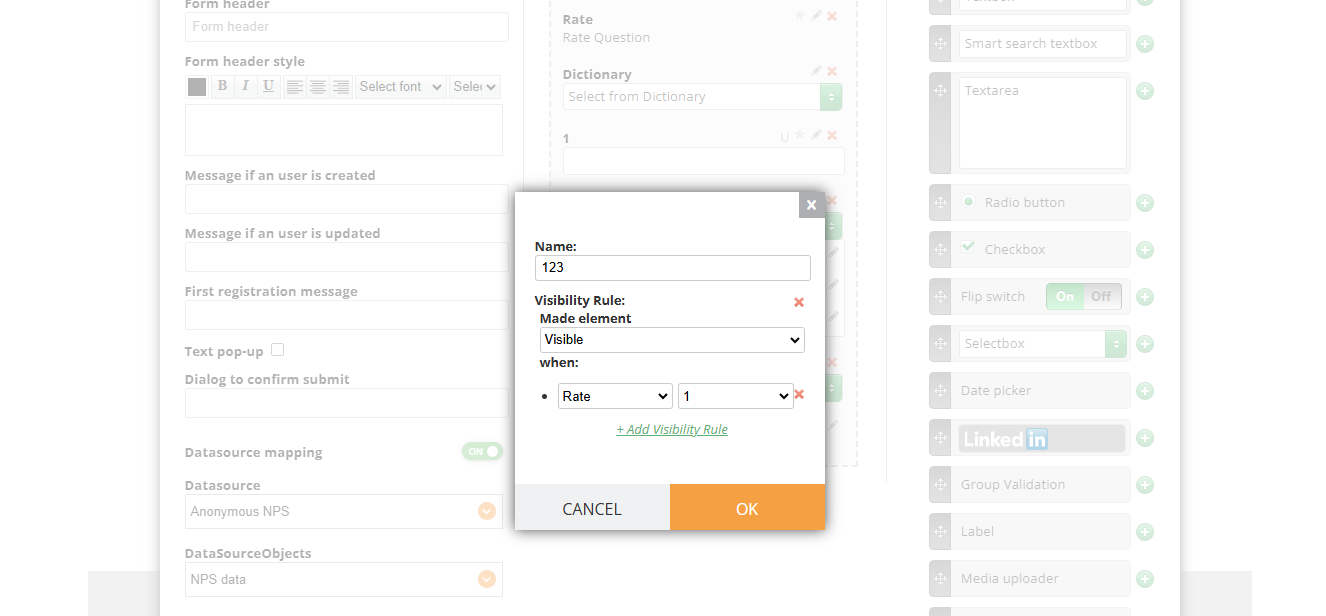This screenshot has height=616, width=1326.
Task: Add the Date picker element
Action: [1145, 391]
